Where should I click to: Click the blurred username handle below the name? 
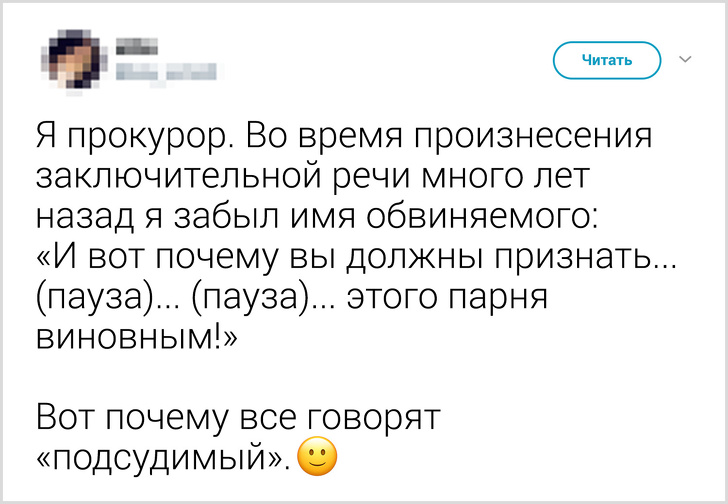tap(163, 72)
